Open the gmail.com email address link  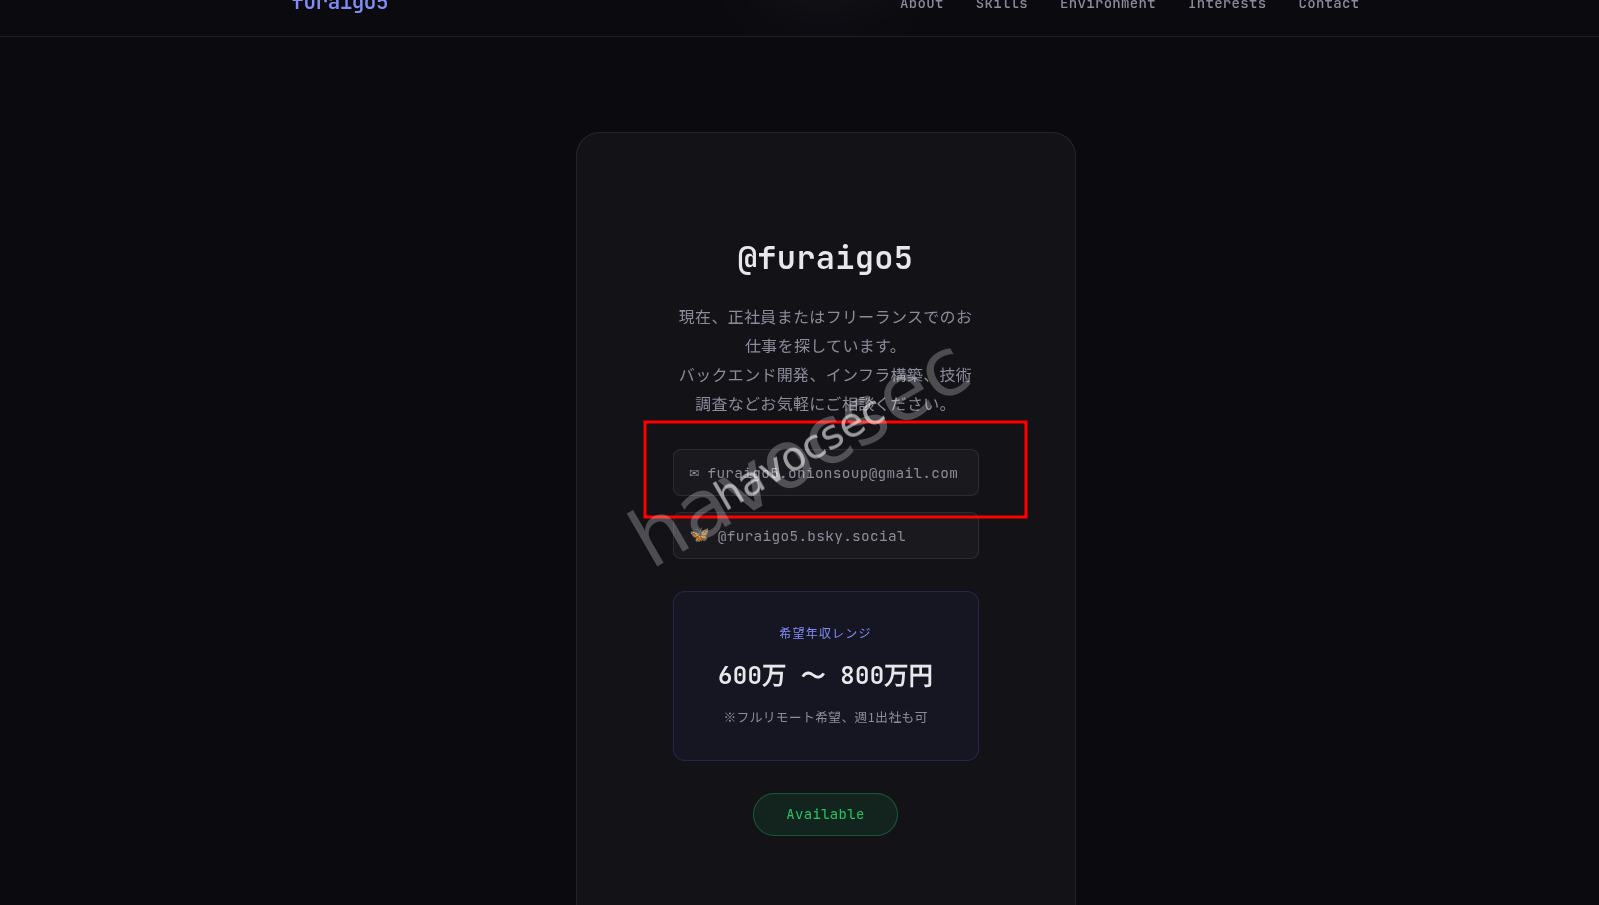click(826, 473)
